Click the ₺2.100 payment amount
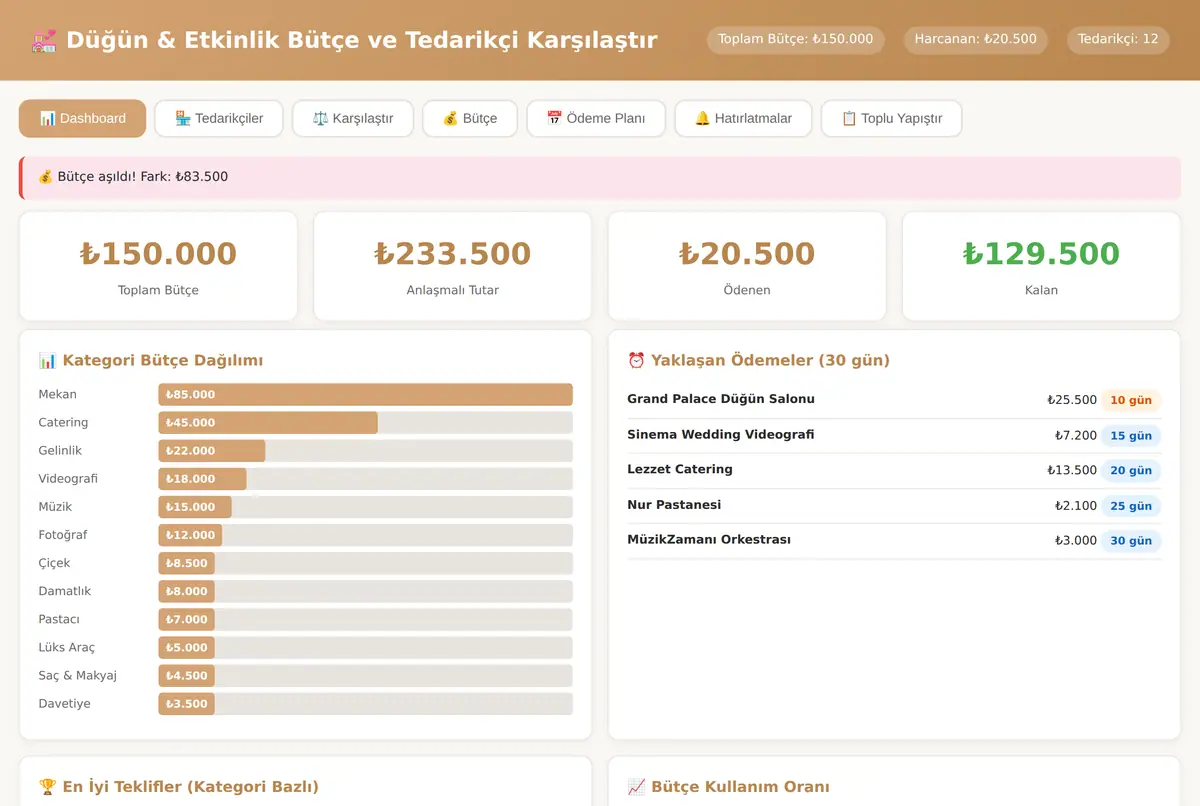The width and height of the screenshot is (1200, 806). click(x=1076, y=506)
